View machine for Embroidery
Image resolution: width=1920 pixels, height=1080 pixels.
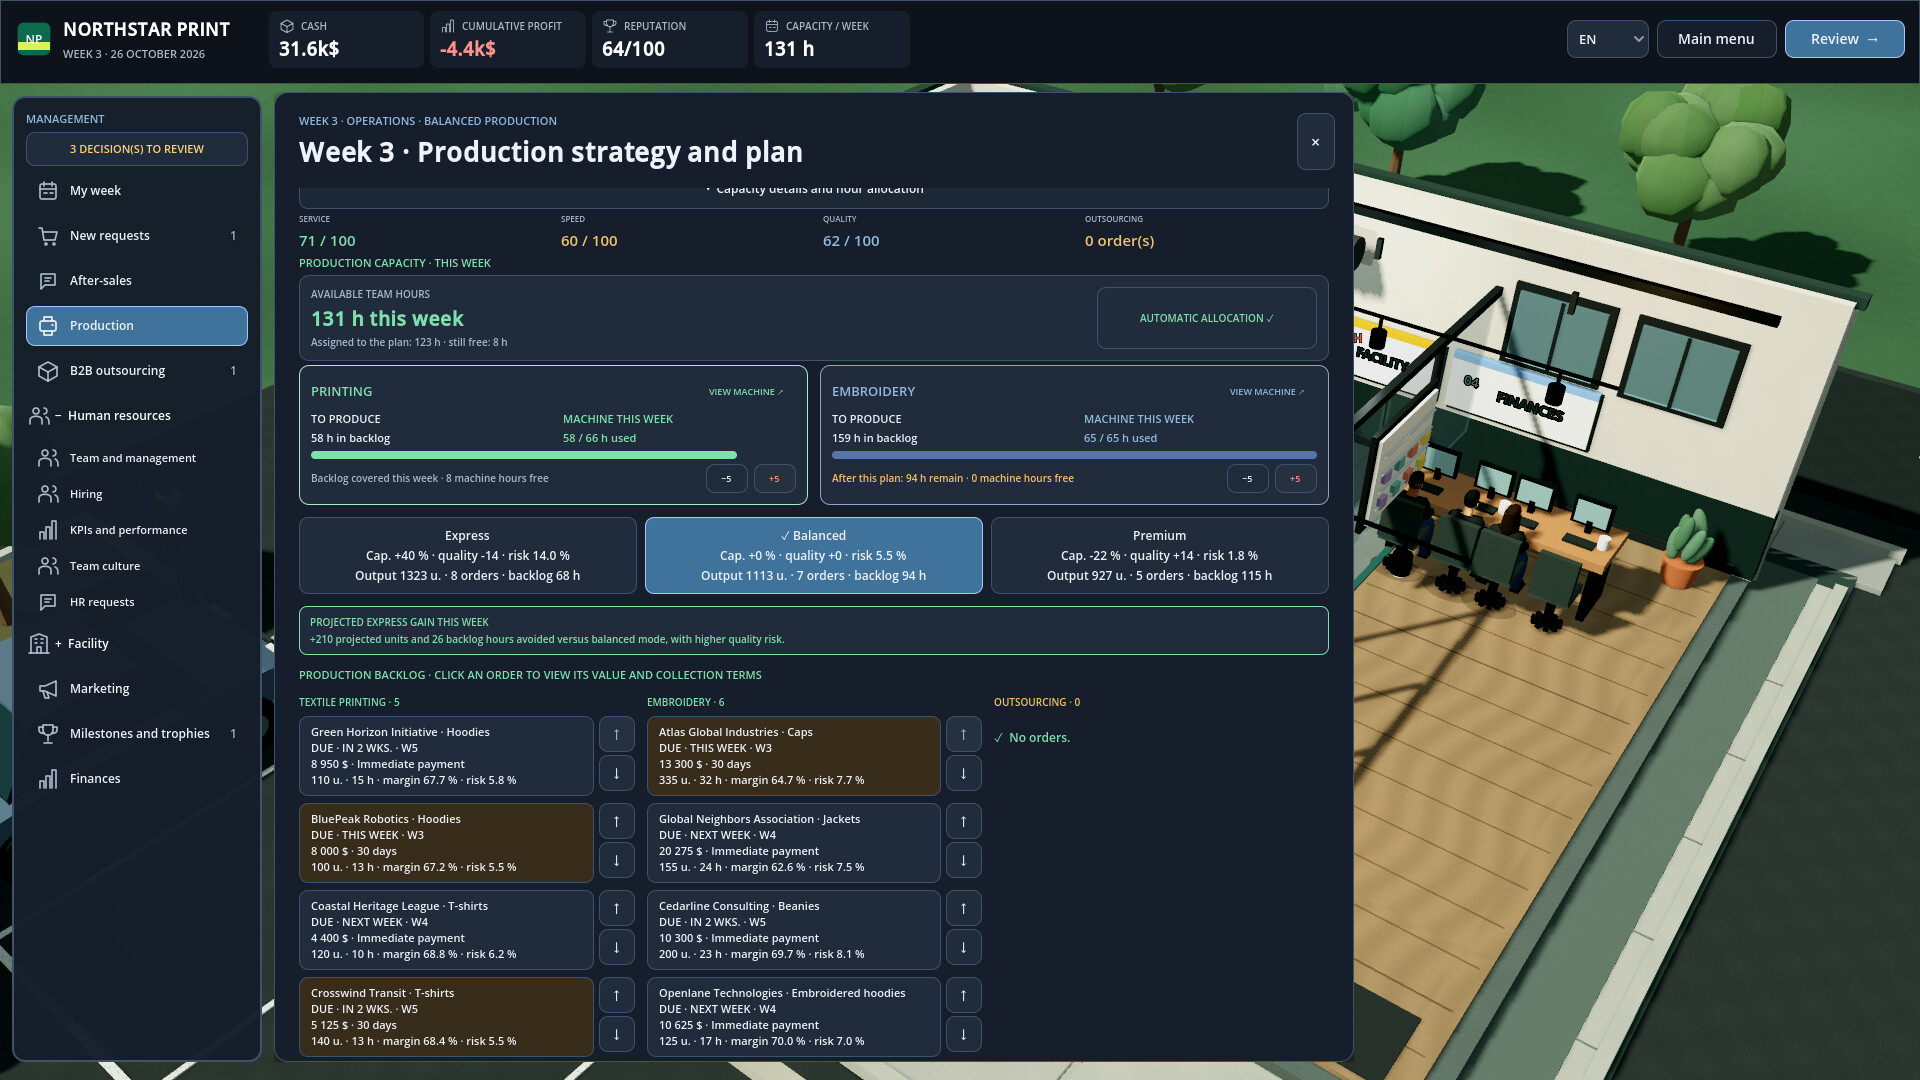pos(1267,392)
